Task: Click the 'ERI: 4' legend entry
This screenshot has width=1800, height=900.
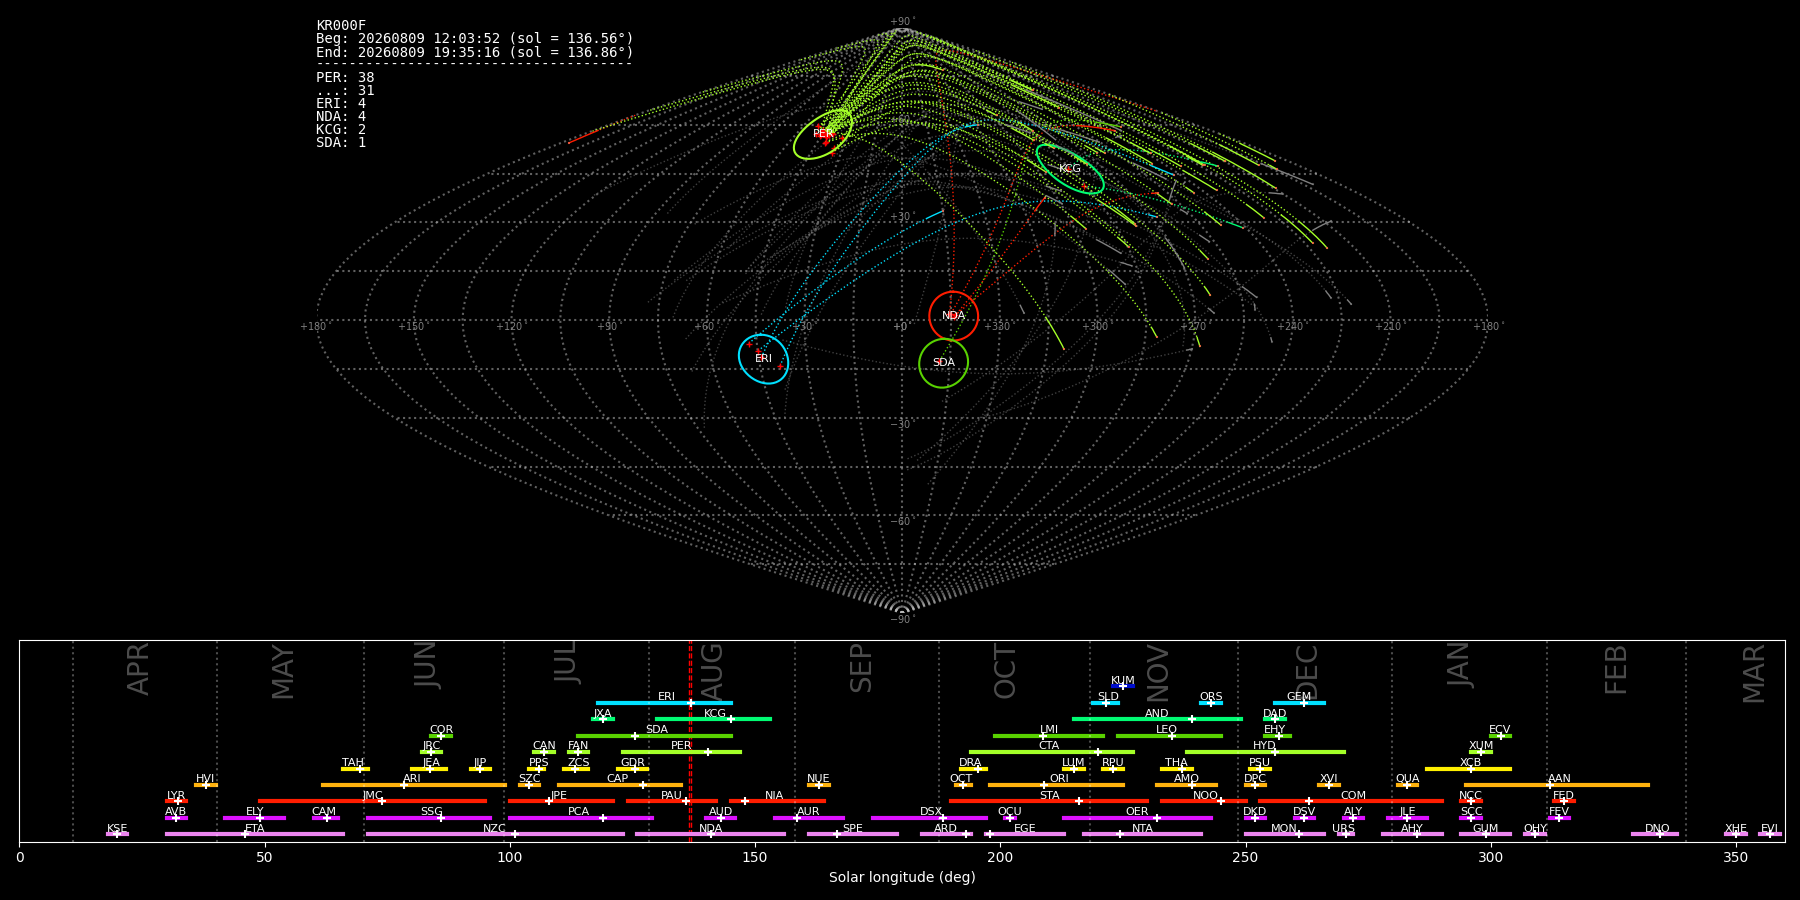Action: click(341, 103)
